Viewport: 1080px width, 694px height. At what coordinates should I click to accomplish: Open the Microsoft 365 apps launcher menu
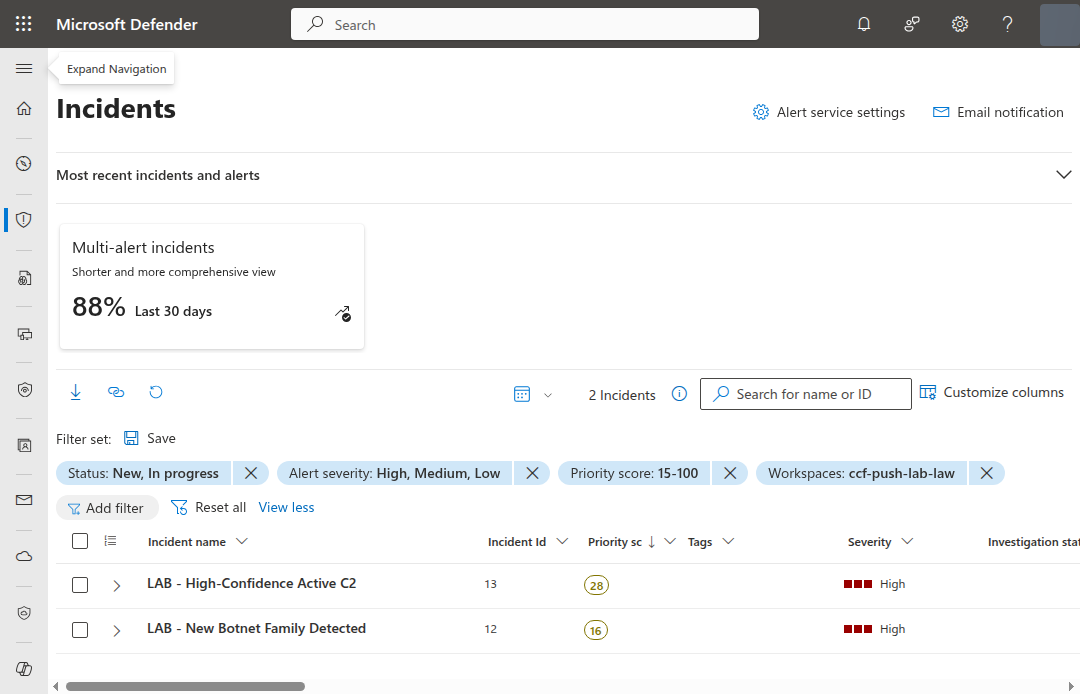[23, 23]
